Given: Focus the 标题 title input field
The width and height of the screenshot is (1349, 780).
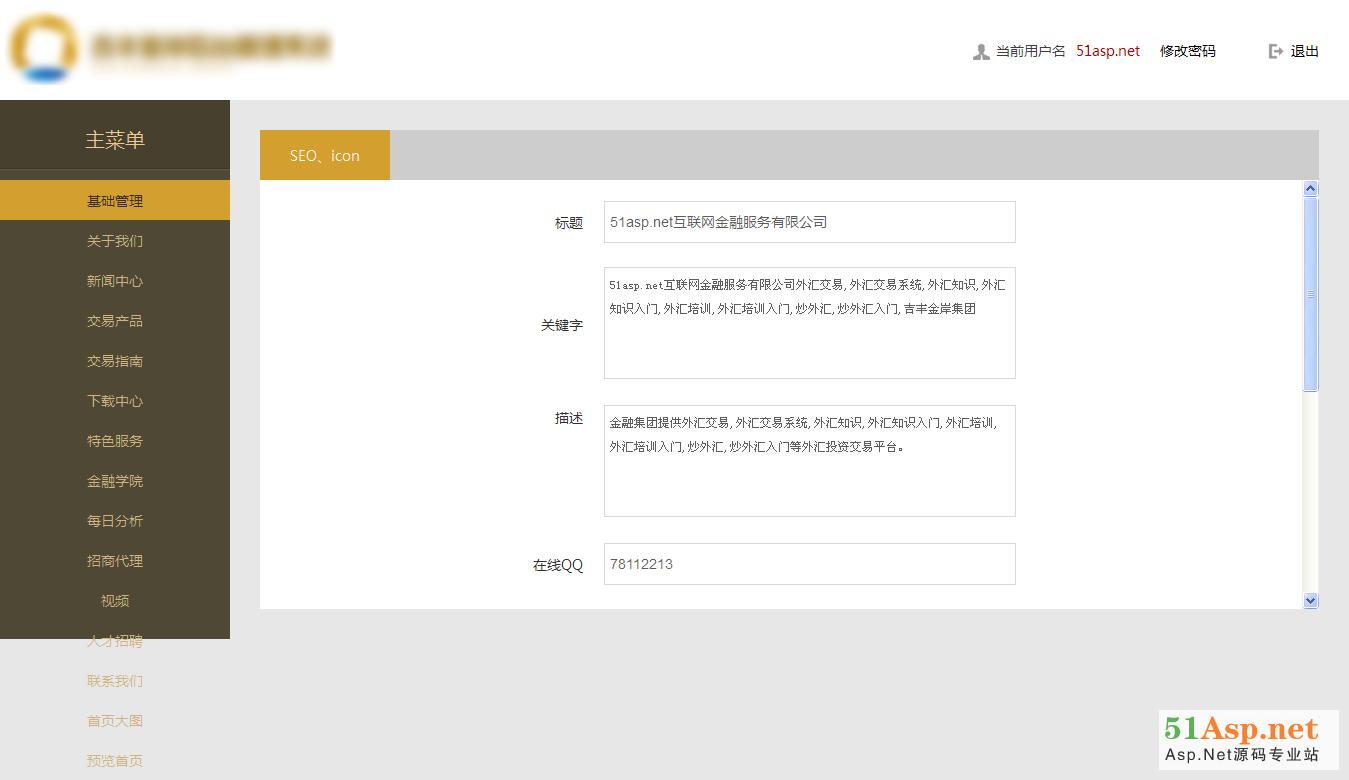Looking at the screenshot, I should (809, 222).
